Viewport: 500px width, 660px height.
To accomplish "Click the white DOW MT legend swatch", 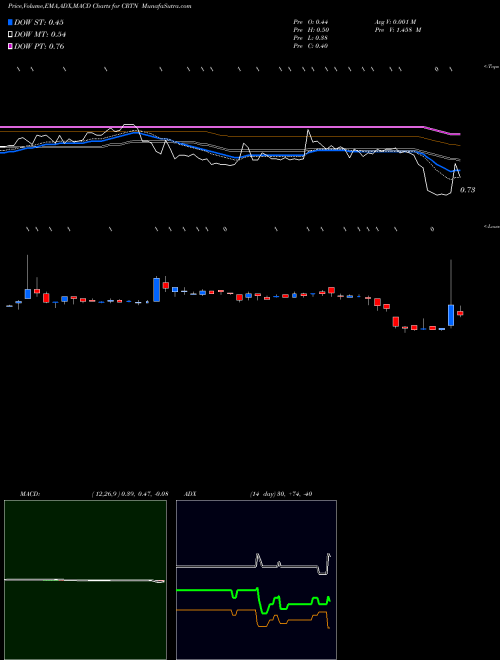I will coord(11,35).
